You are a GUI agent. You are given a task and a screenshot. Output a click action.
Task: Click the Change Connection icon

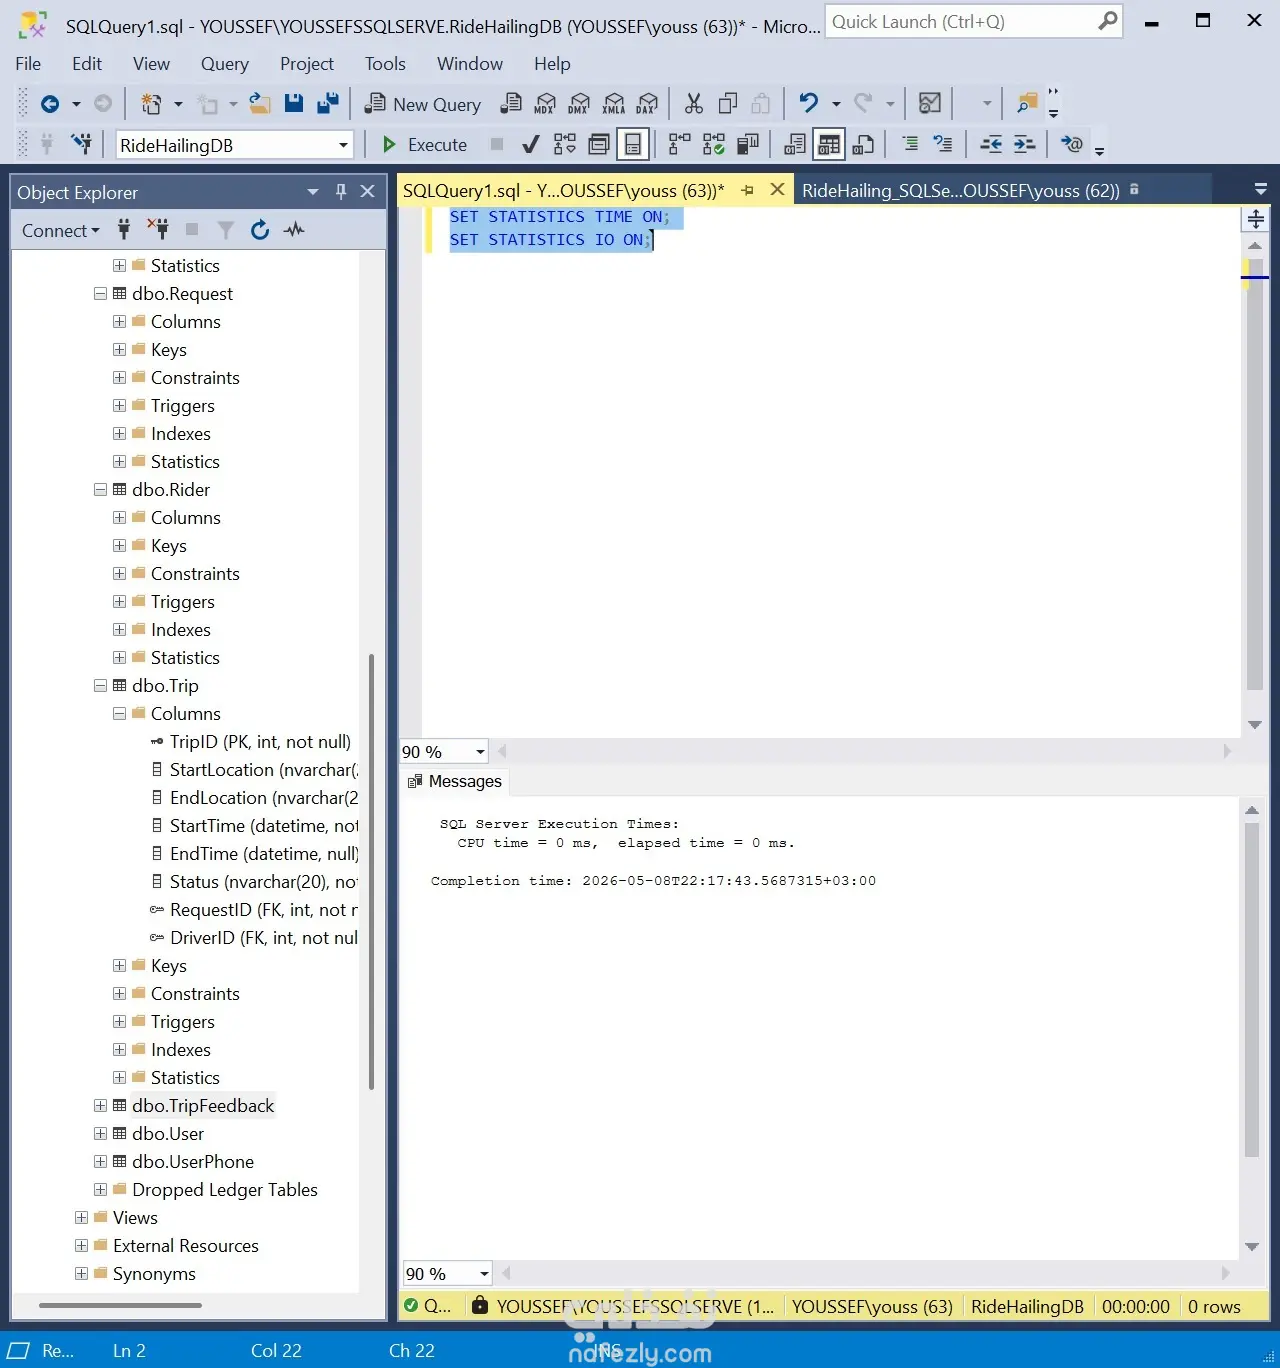(x=82, y=144)
